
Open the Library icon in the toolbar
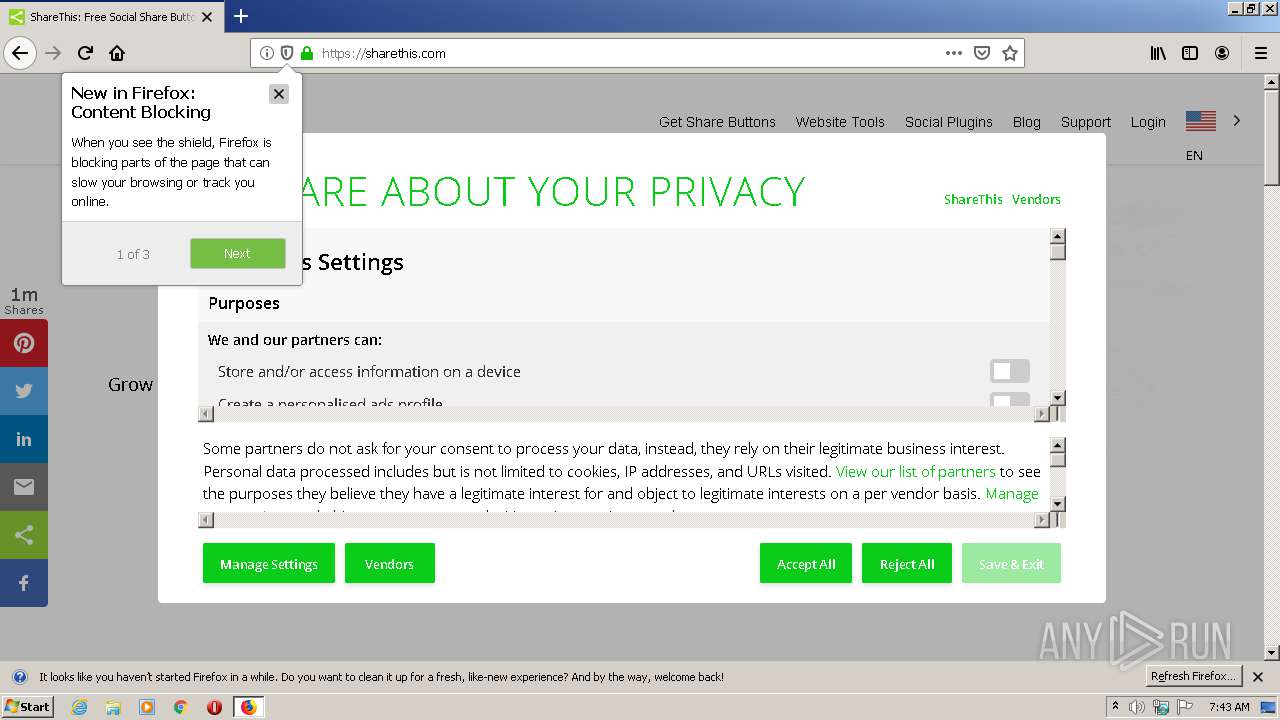[x=1158, y=53]
